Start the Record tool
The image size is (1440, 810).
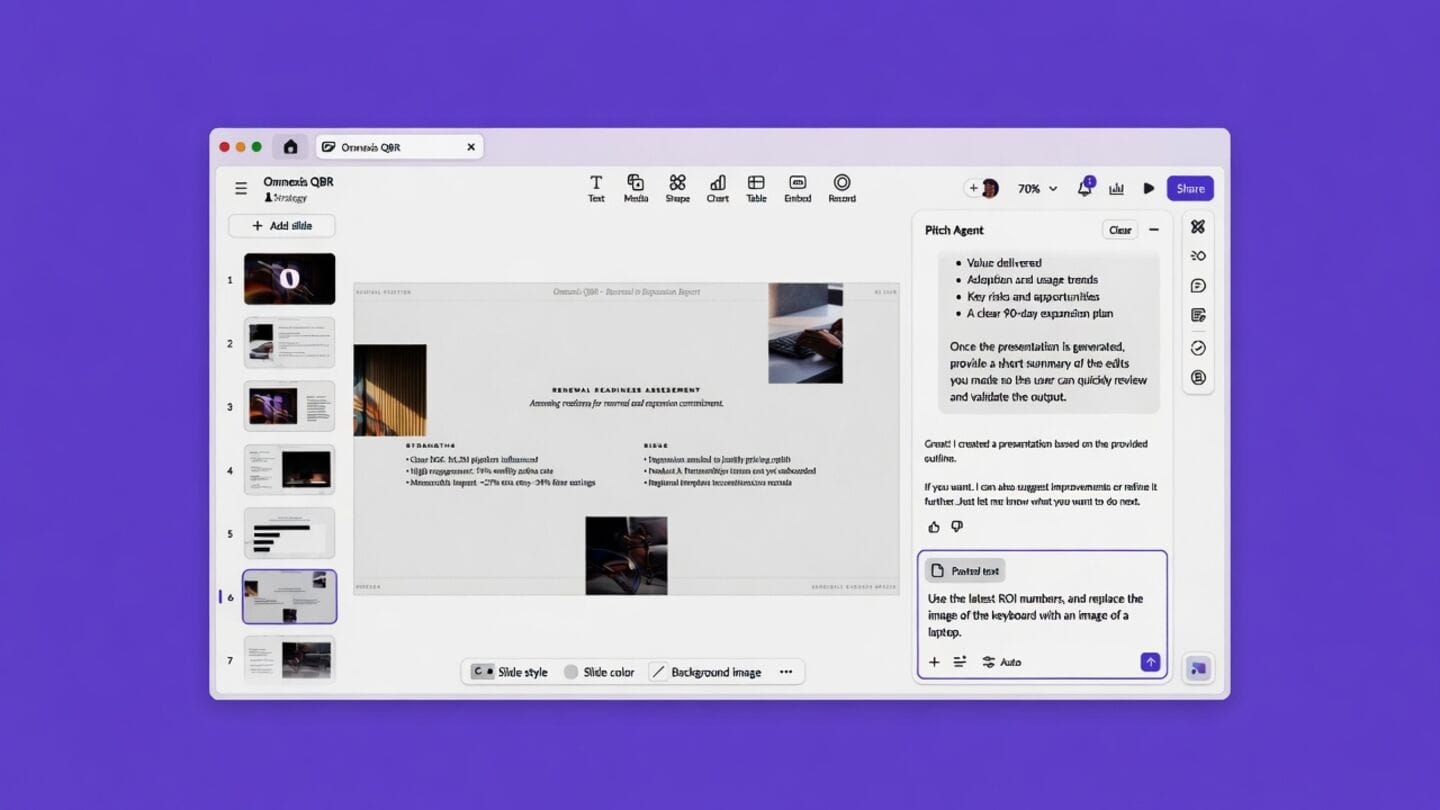[x=842, y=188]
